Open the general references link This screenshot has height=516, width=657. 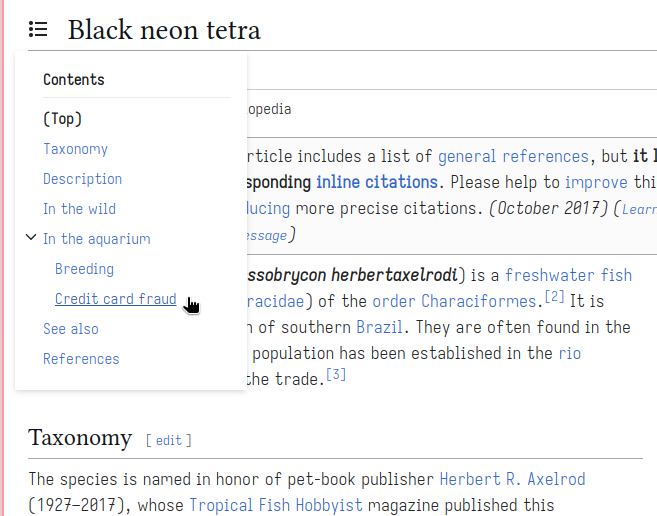(513, 156)
